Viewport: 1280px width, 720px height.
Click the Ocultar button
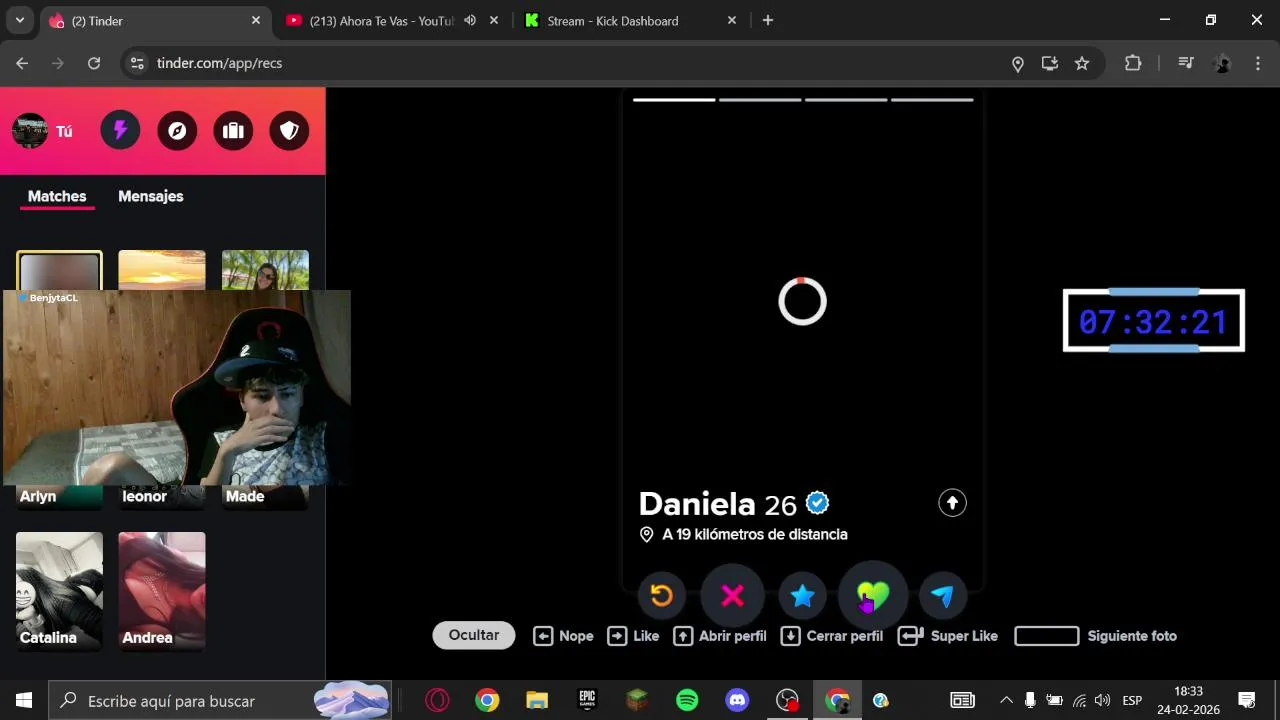click(x=474, y=635)
